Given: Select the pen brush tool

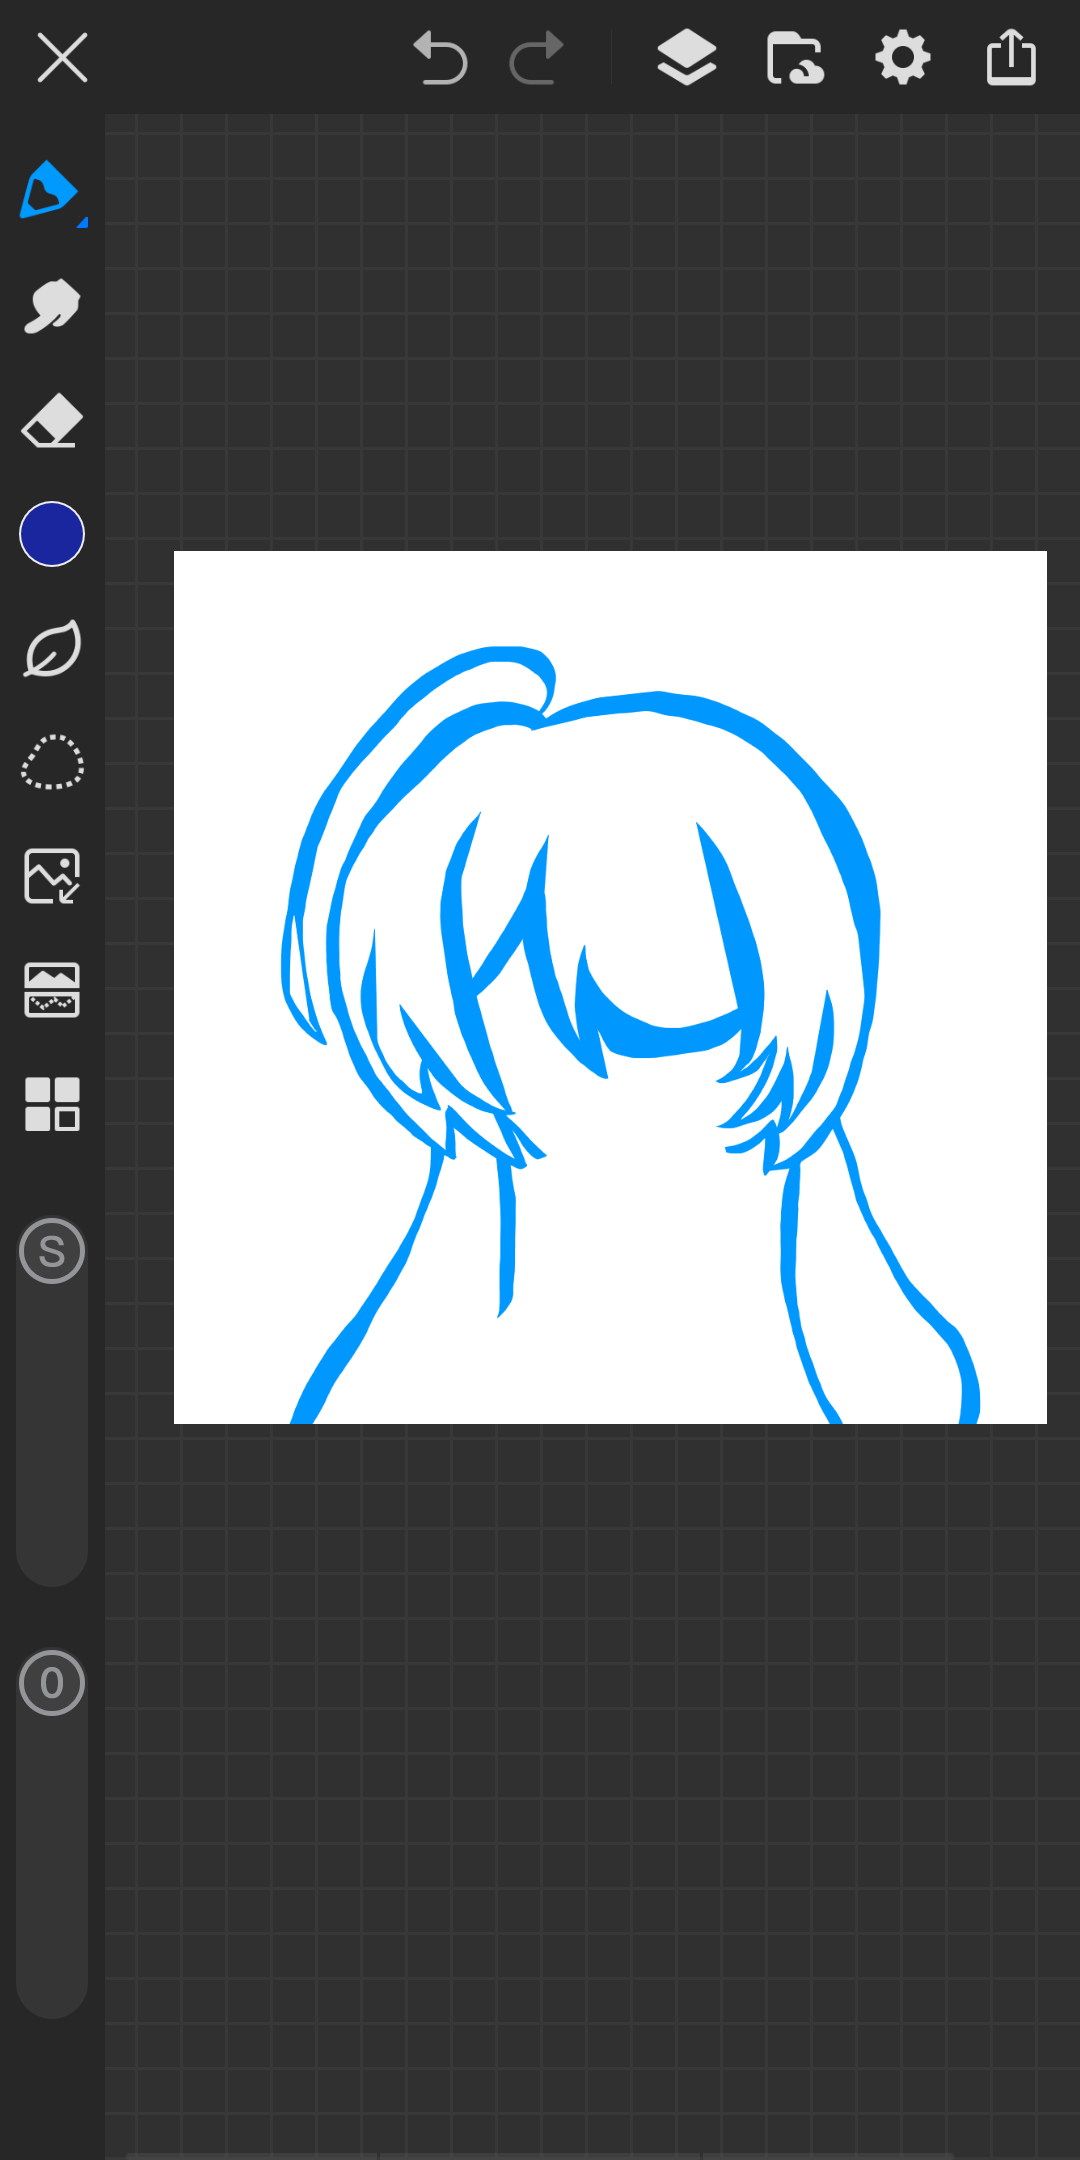Looking at the screenshot, I should (47, 190).
